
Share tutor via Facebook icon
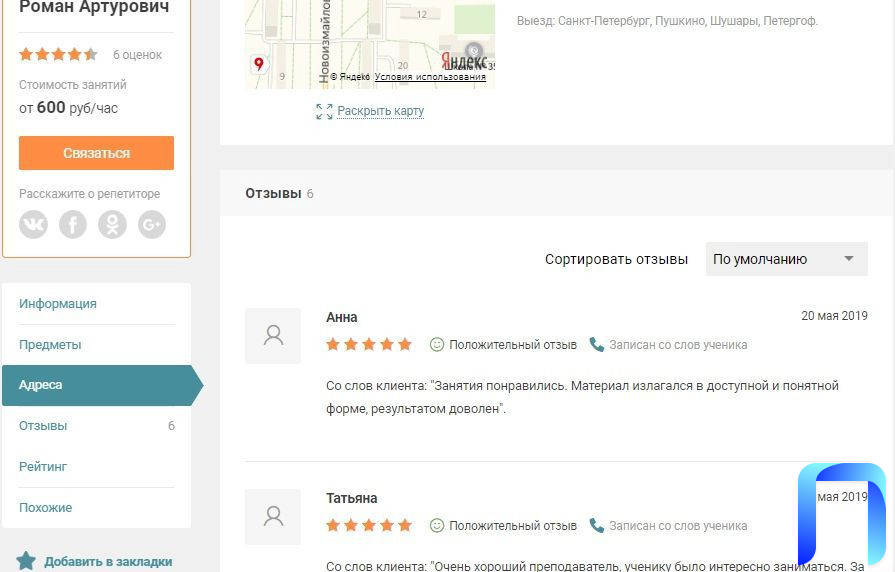coord(73,224)
